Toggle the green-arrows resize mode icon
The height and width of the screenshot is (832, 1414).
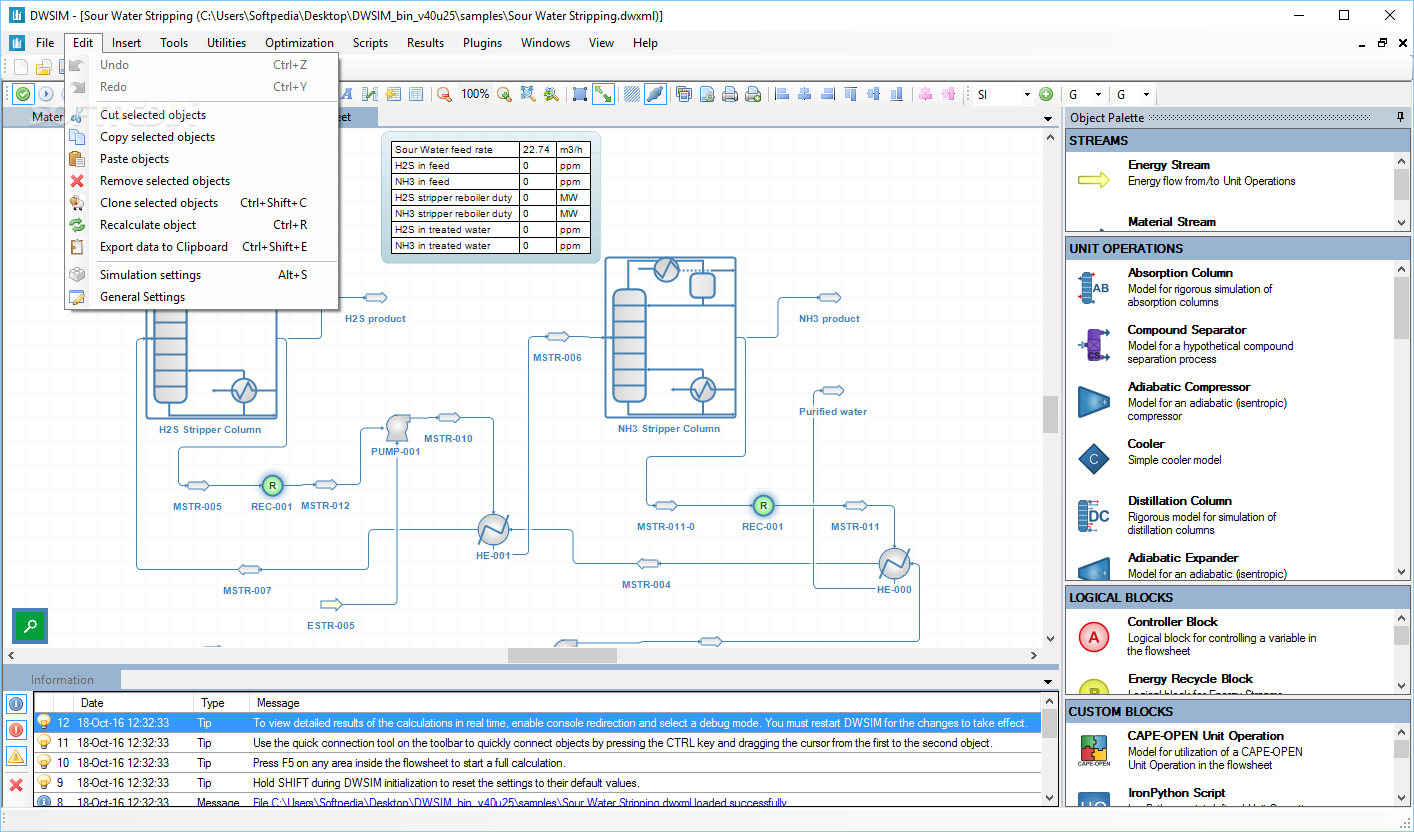pyautogui.click(x=603, y=94)
